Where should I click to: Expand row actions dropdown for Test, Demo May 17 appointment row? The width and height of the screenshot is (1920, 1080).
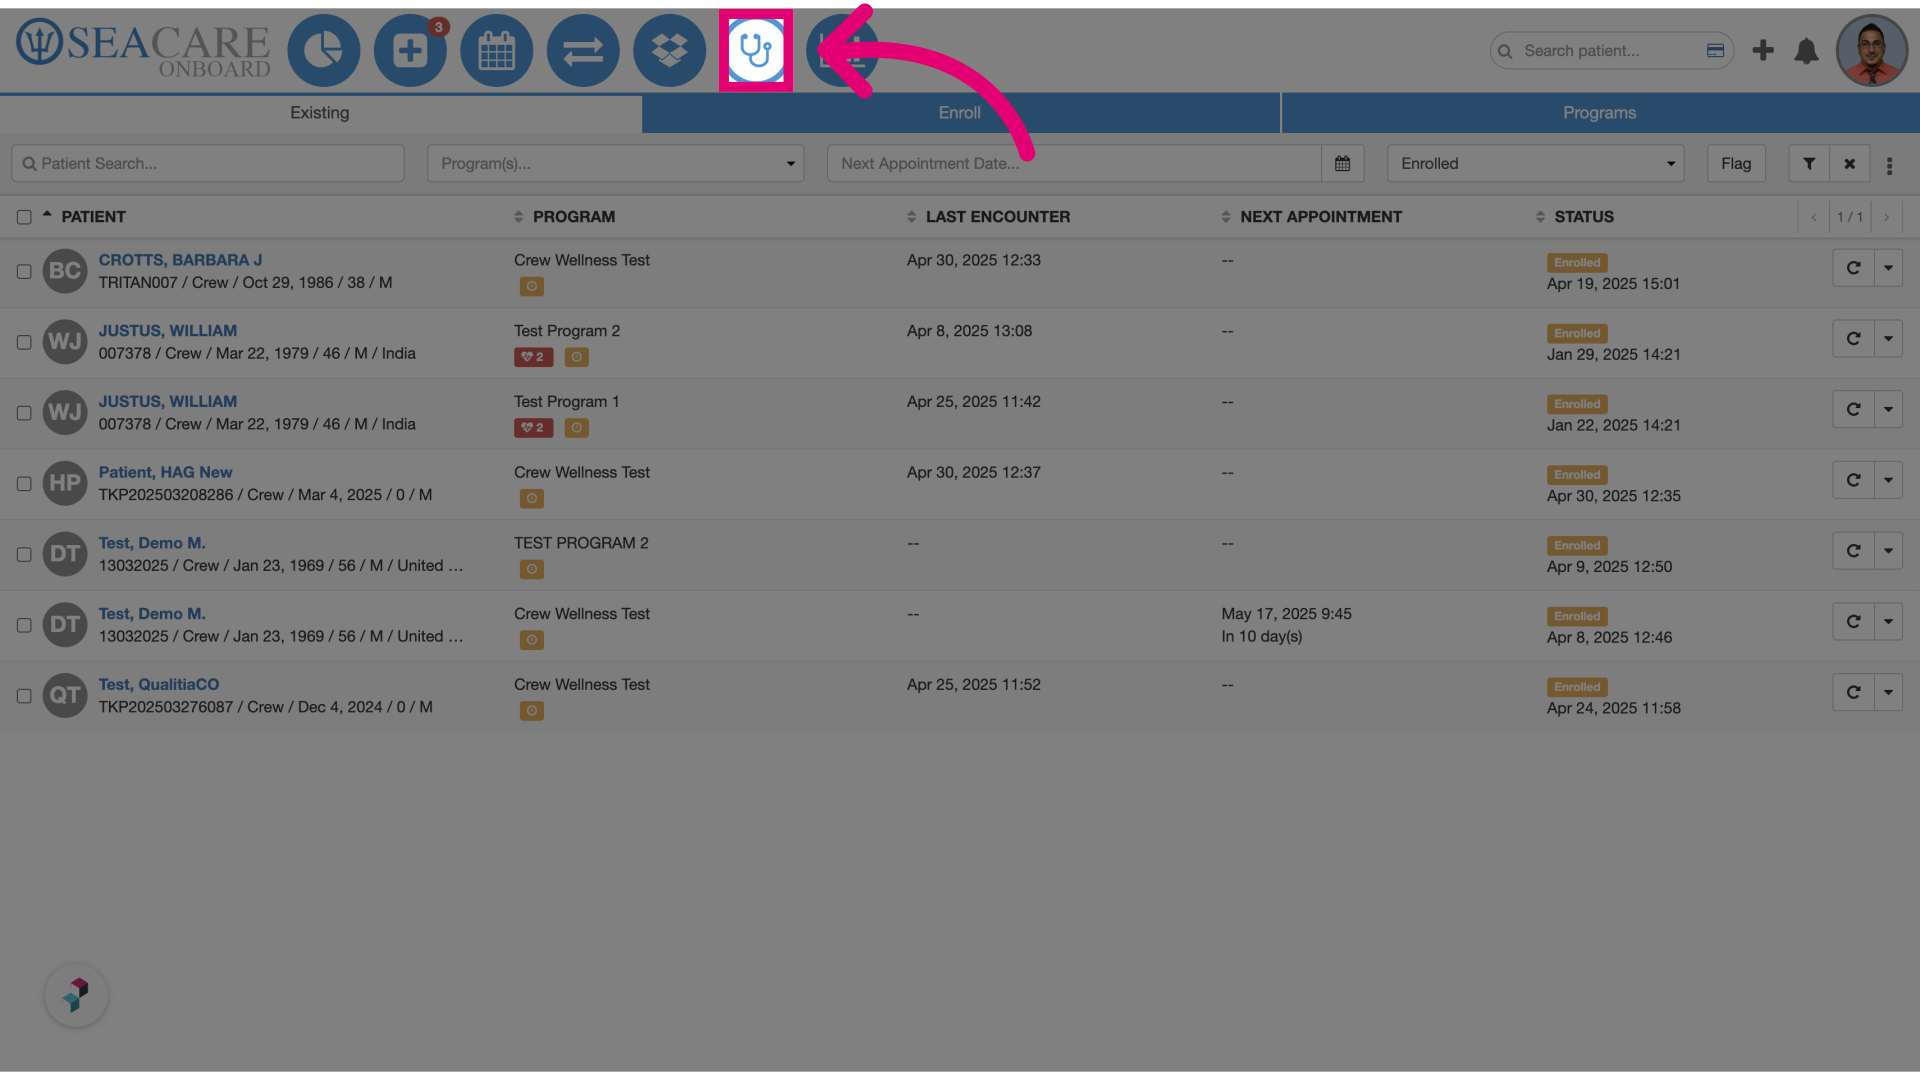pyautogui.click(x=1888, y=622)
